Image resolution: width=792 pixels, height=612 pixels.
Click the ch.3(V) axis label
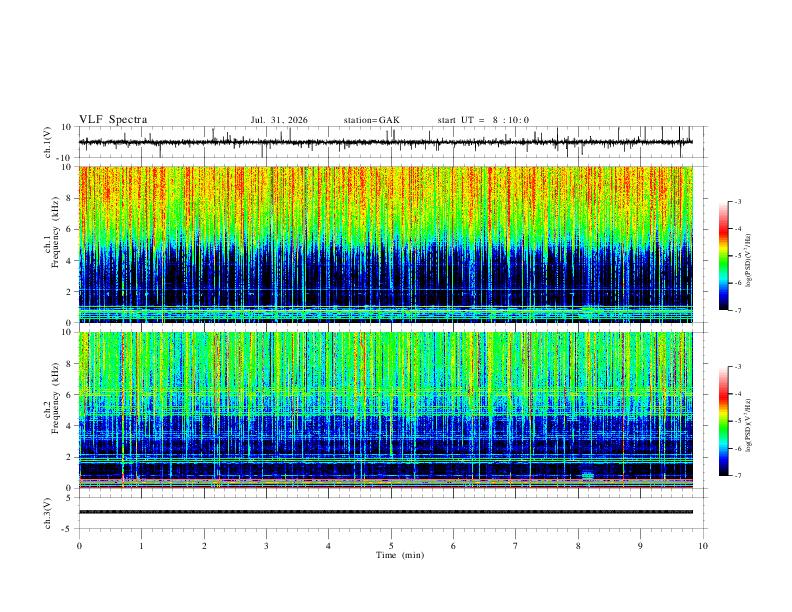48,514
